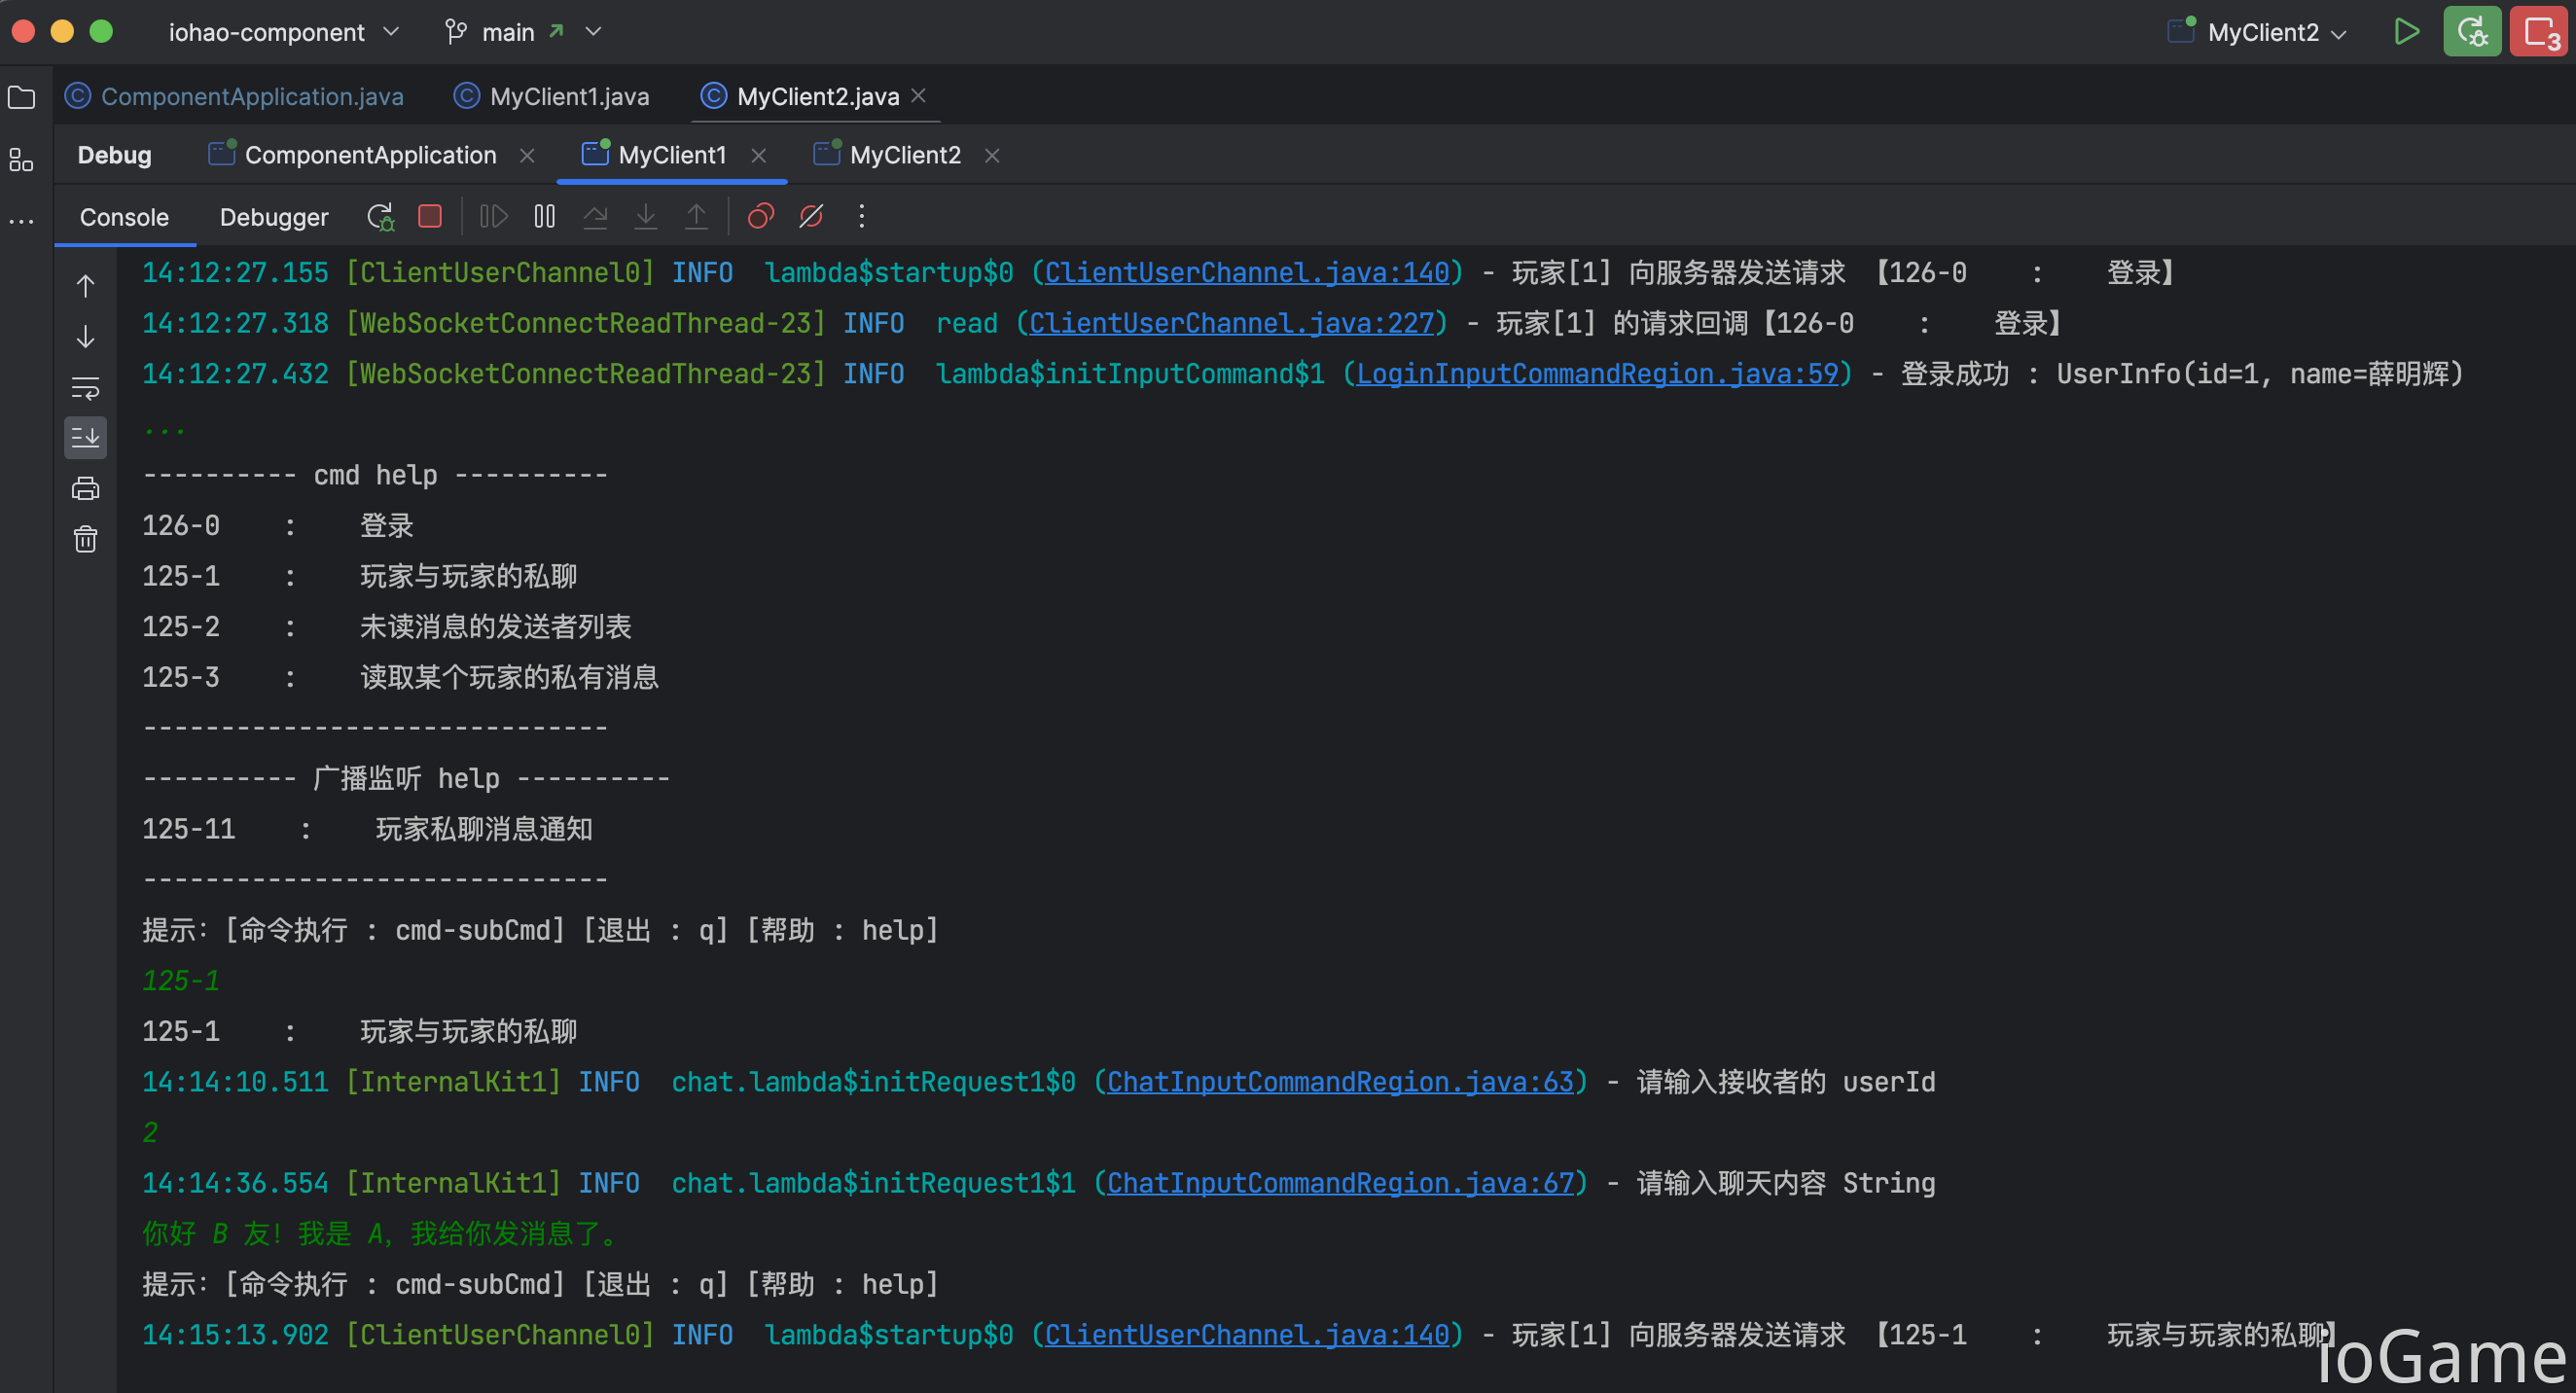
Task: Open LoginInputCommandRegion.java:59 link
Action: pos(1597,374)
